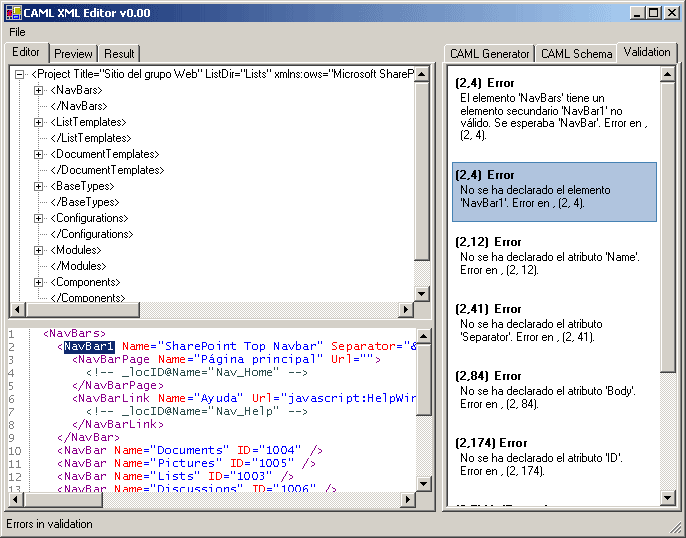Expand the <ListTemplates> tree node
Viewport: 686px width, 538px height.
(38, 122)
